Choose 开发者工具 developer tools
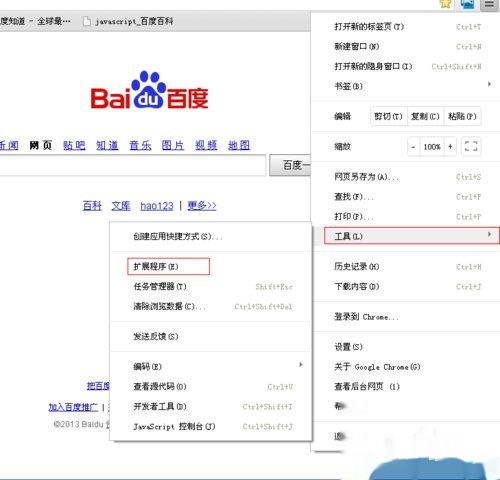 pyautogui.click(x=211, y=406)
